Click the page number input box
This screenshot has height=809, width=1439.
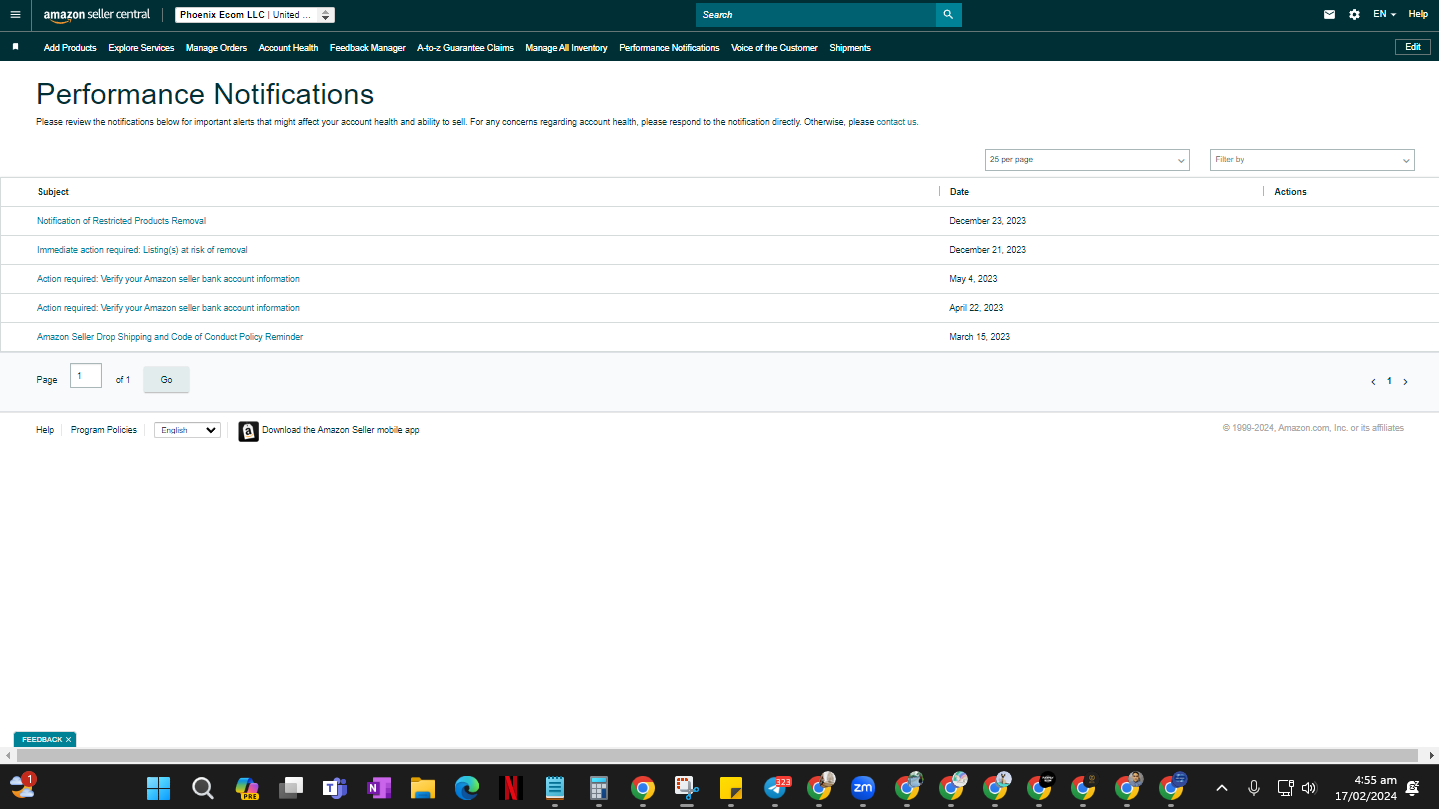point(86,376)
